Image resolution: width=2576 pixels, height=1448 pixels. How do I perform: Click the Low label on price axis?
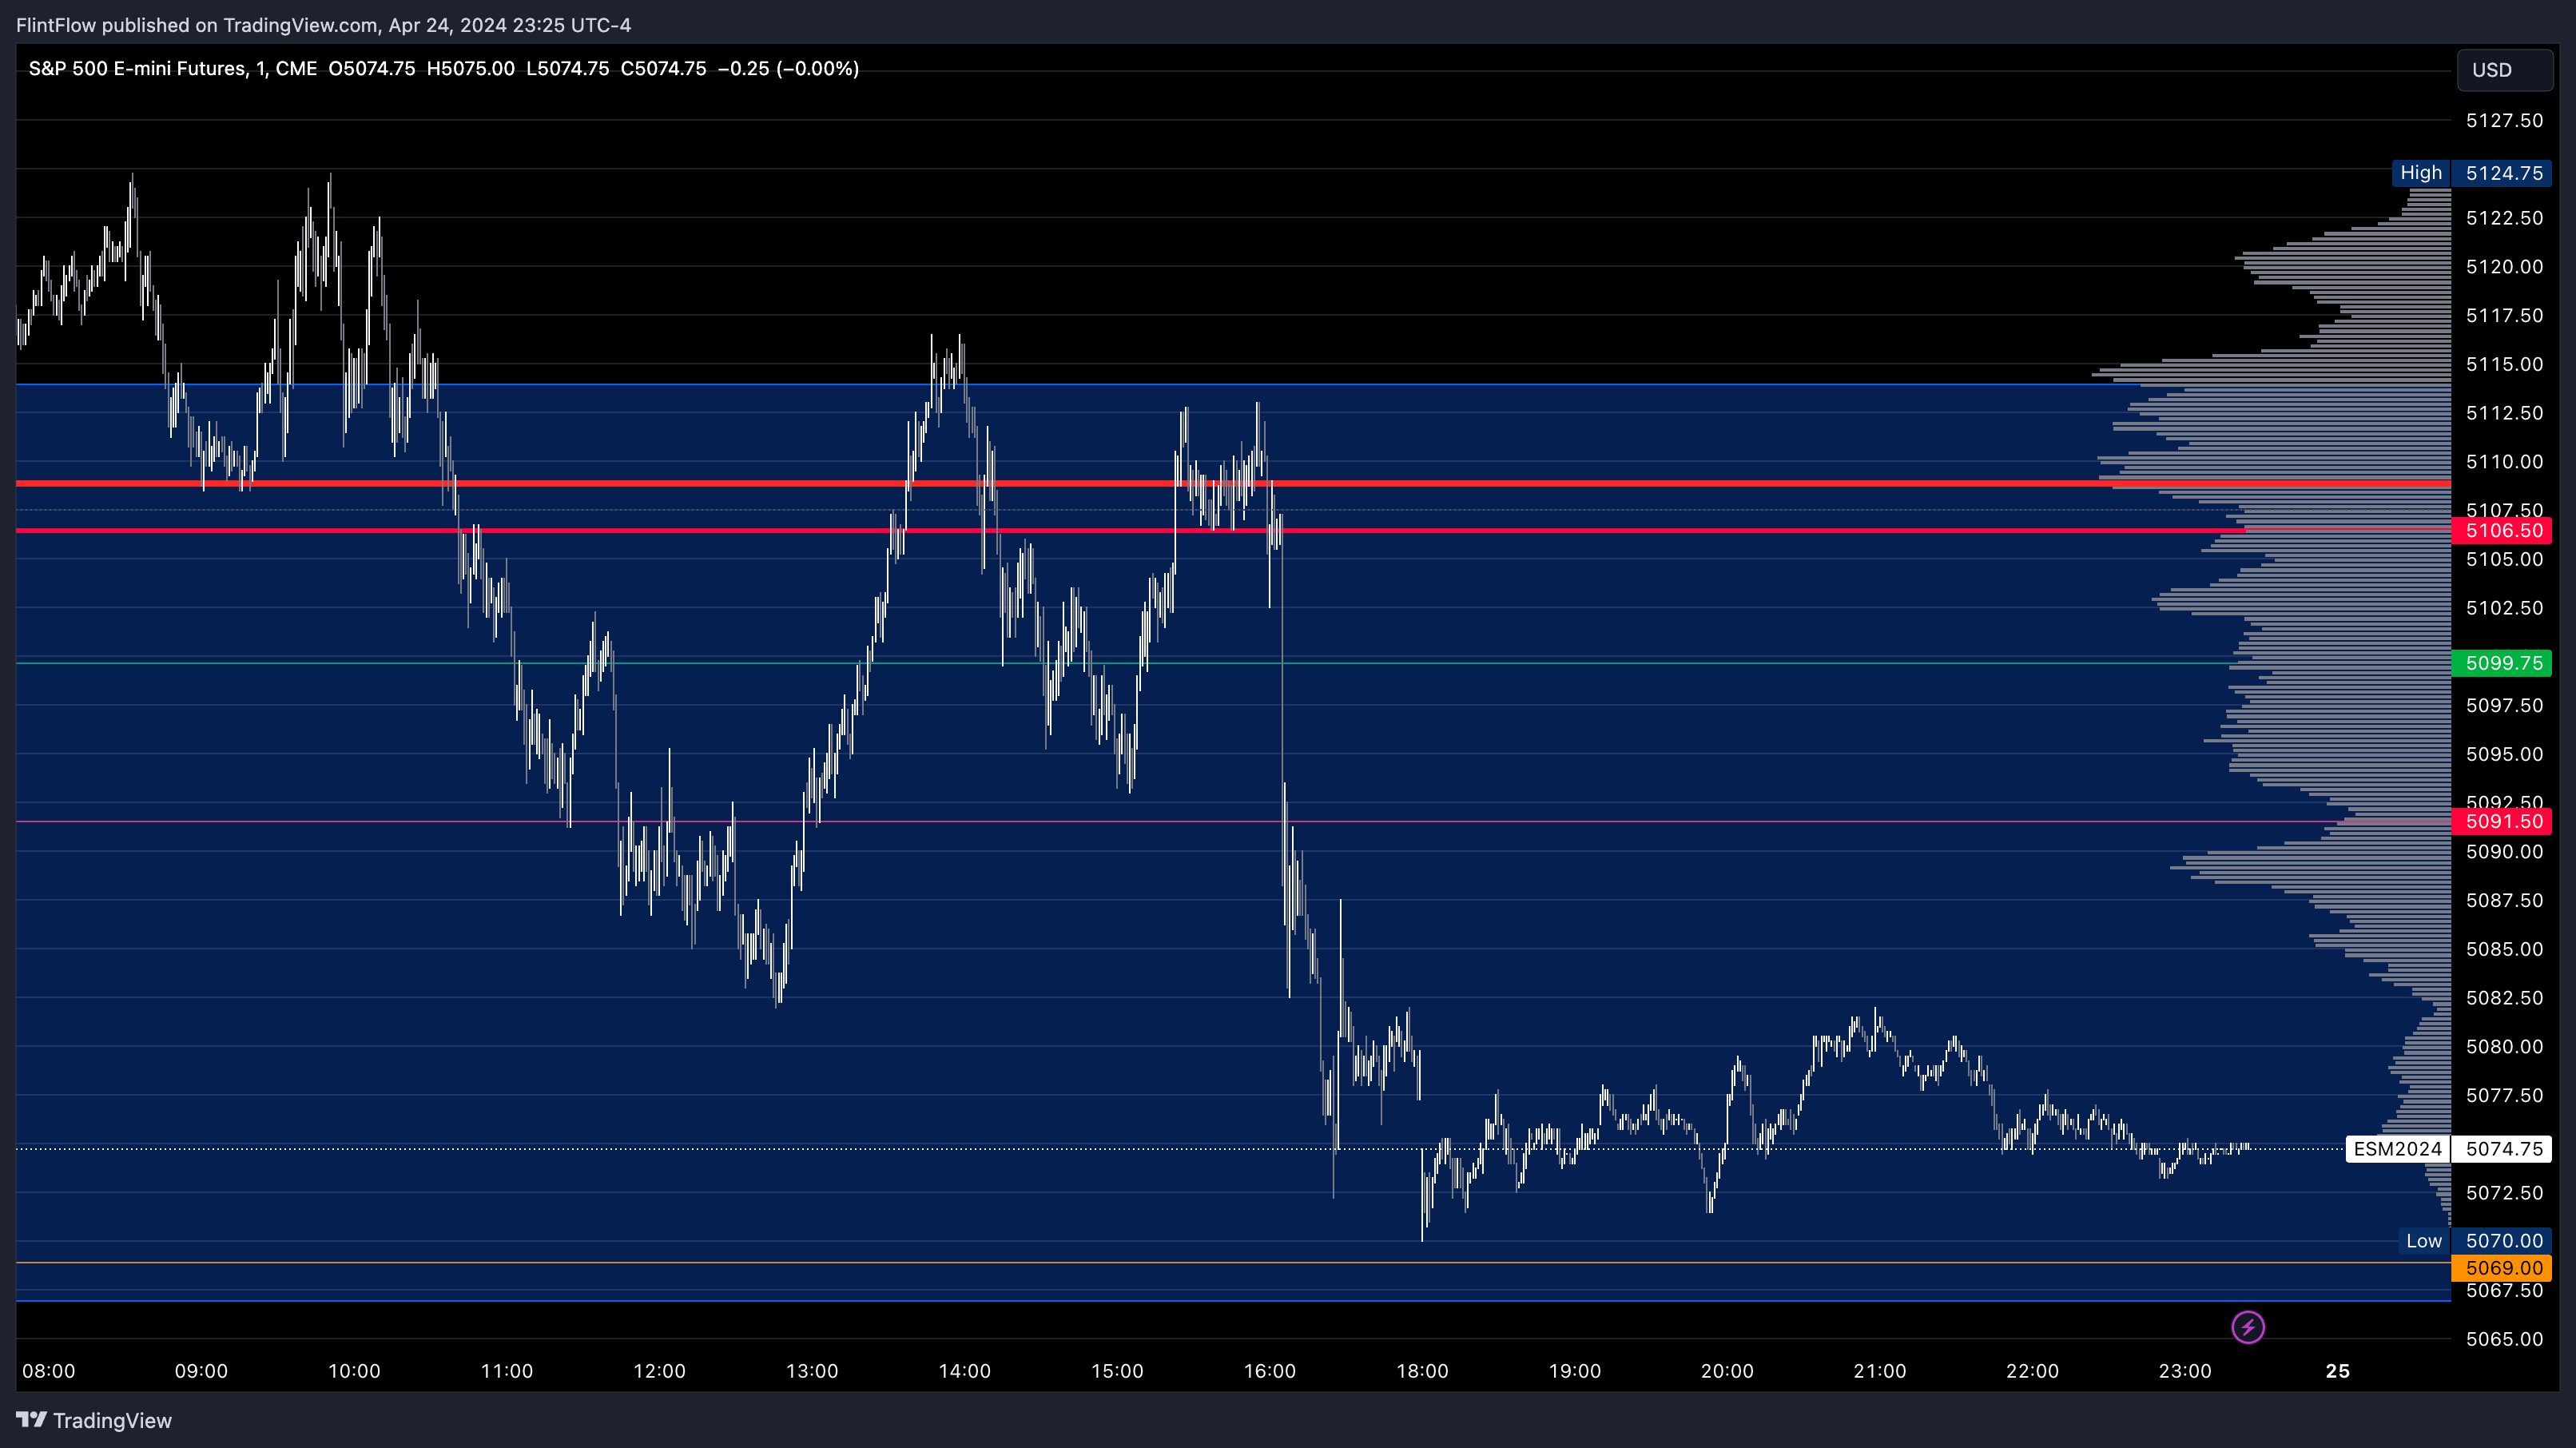[x=2423, y=1241]
